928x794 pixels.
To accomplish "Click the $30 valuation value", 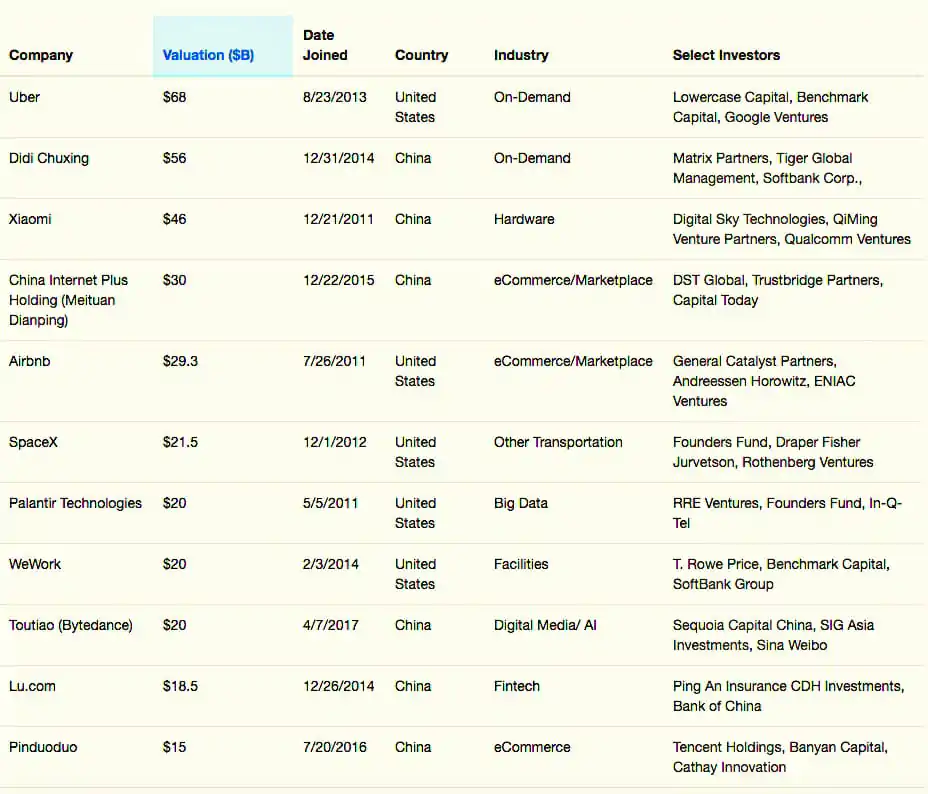I will [x=175, y=280].
